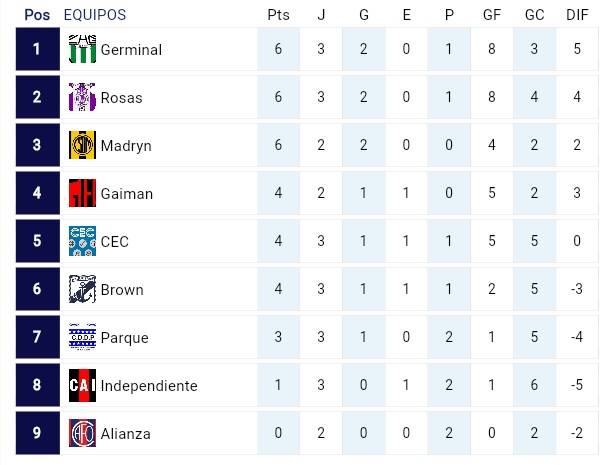Click the Madryn team crest icon
Viewport: 614px width, 465px height.
click(x=82, y=146)
